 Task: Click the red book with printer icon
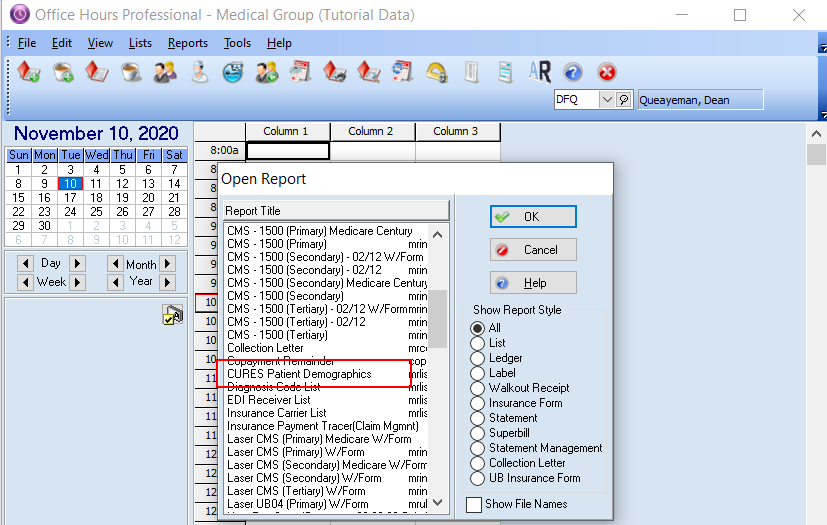[x=335, y=72]
